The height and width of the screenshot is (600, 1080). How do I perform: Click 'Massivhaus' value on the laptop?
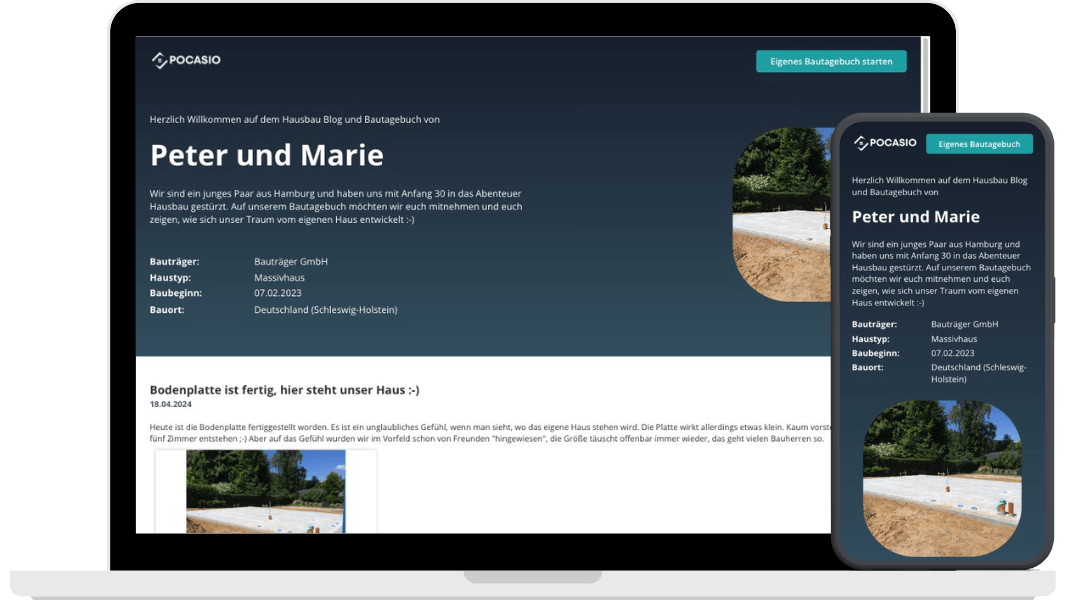(x=279, y=278)
